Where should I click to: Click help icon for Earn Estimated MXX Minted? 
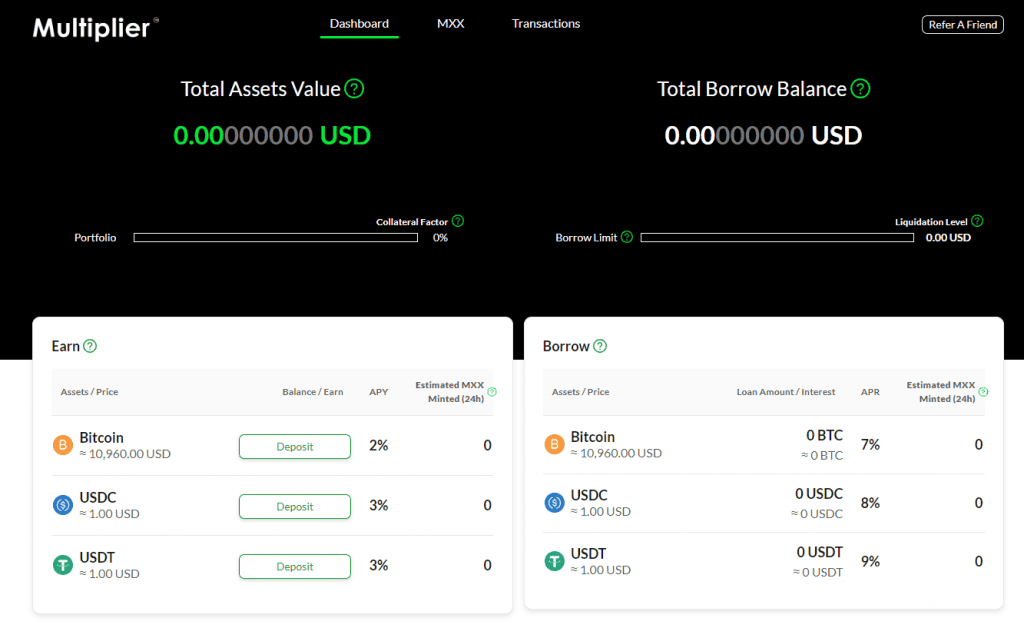coord(492,392)
